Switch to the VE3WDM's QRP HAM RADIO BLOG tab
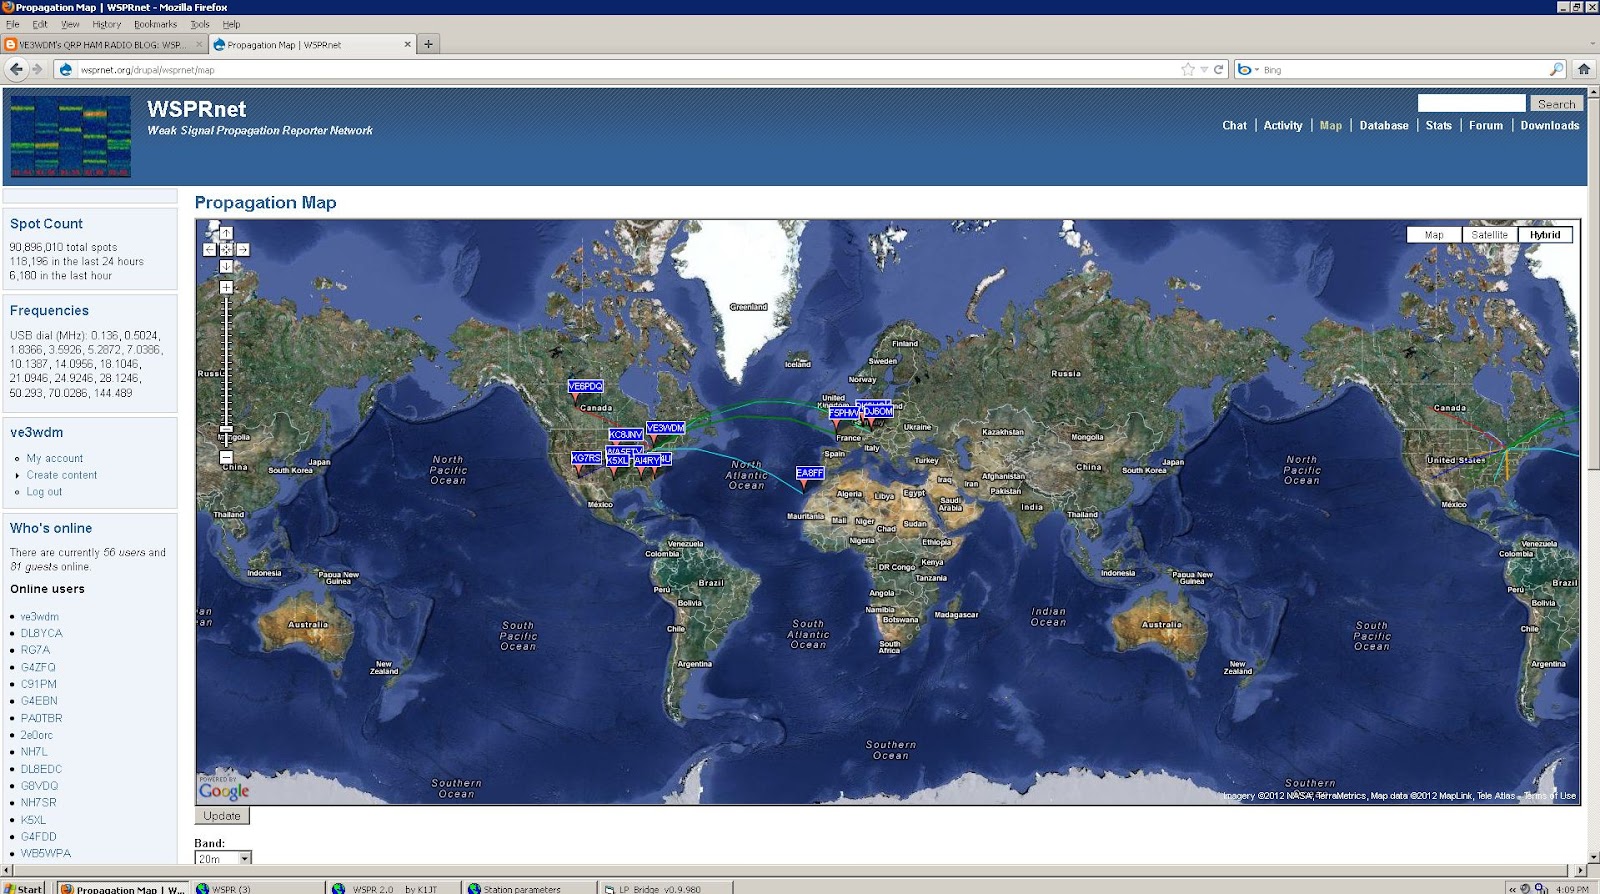Image resolution: width=1600 pixels, height=894 pixels. (x=103, y=44)
